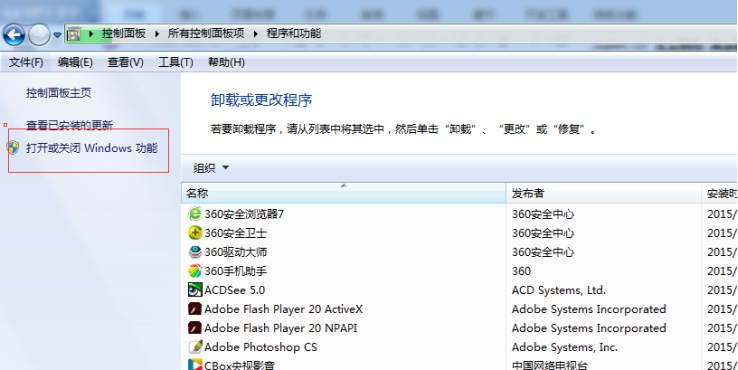This screenshot has width=738, height=370.
Task: Open the 查看(V) menu
Action: pyautogui.click(x=125, y=62)
